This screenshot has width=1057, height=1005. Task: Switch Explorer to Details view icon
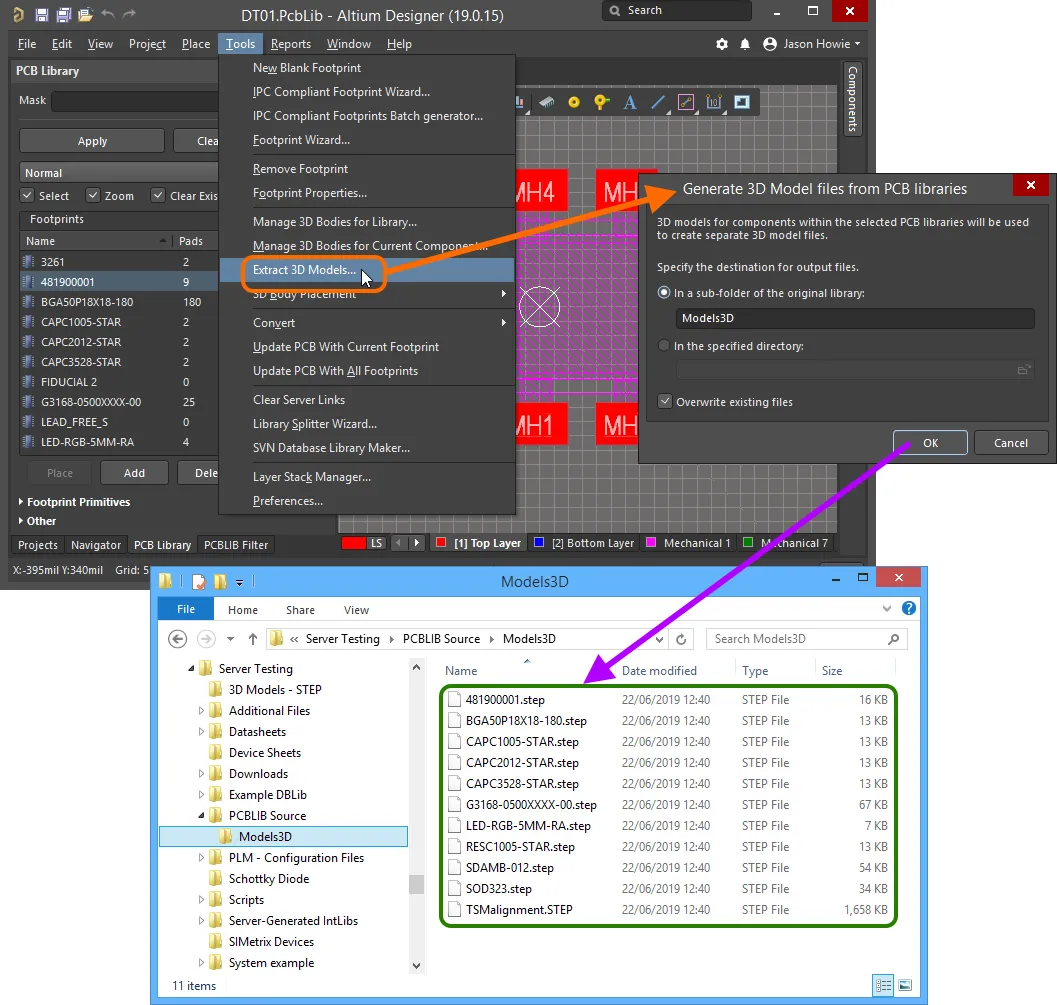click(883, 985)
